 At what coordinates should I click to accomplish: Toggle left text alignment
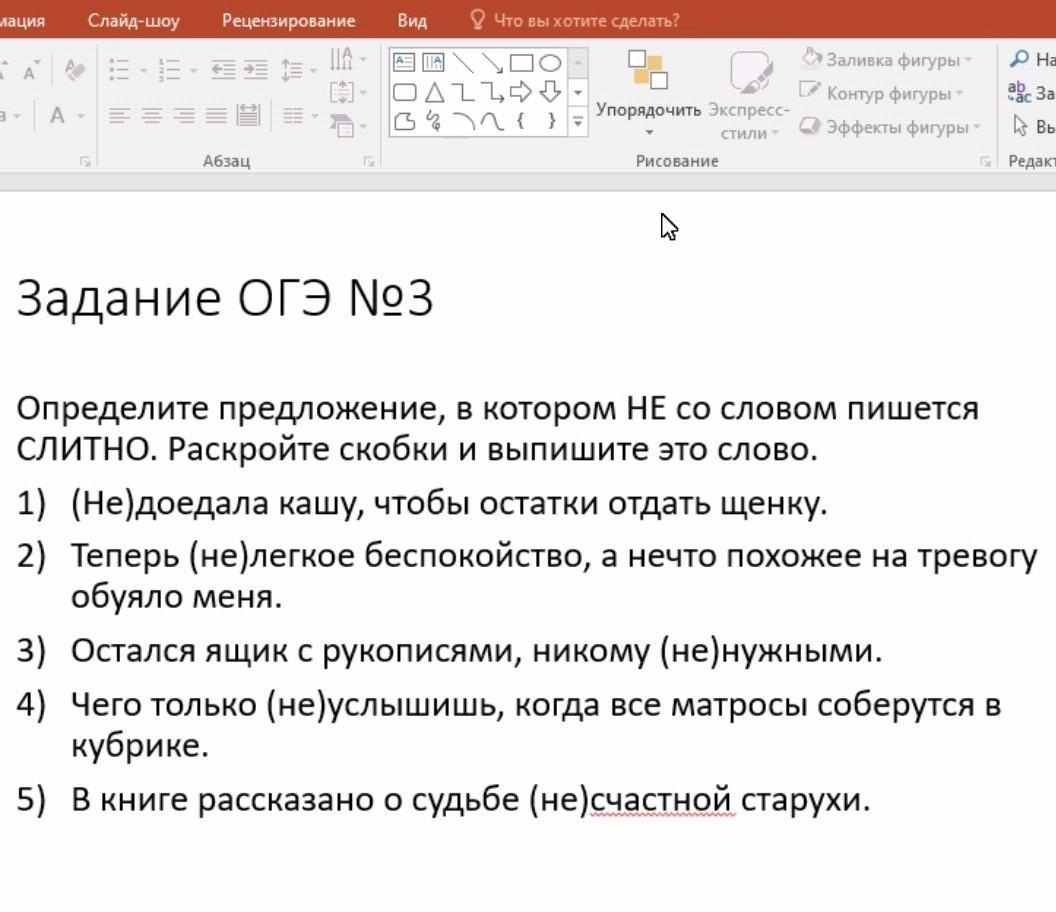(x=119, y=116)
